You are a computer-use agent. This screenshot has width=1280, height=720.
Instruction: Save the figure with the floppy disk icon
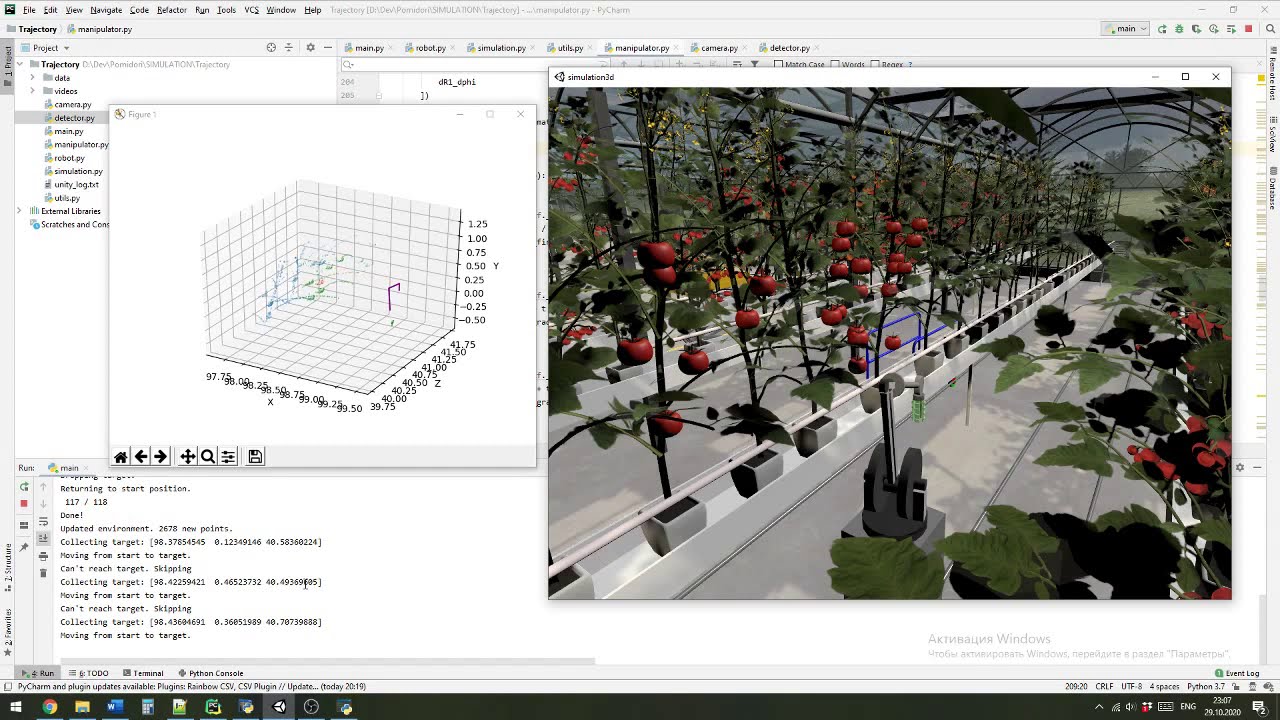(x=255, y=457)
